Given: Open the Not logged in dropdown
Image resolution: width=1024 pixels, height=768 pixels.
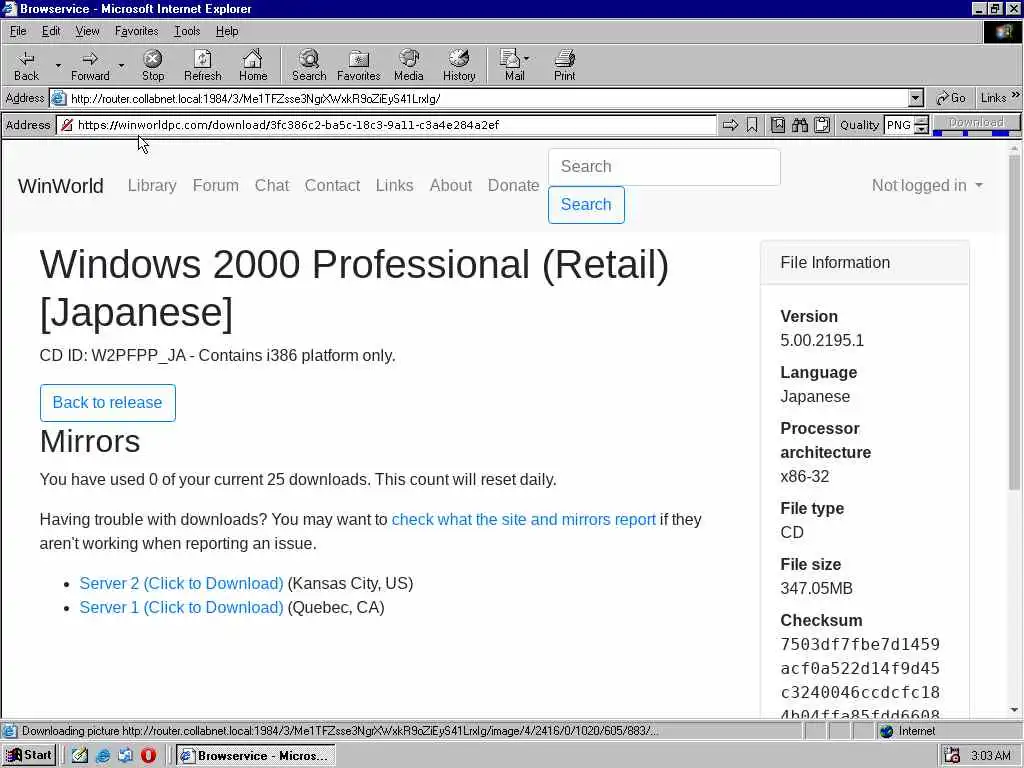Looking at the screenshot, I should tap(927, 185).
